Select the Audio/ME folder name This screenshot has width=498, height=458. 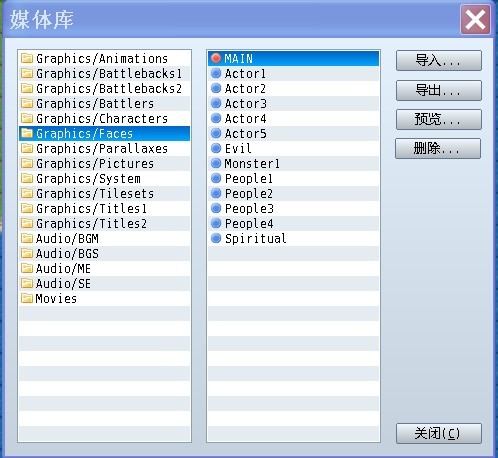(x=63, y=269)
